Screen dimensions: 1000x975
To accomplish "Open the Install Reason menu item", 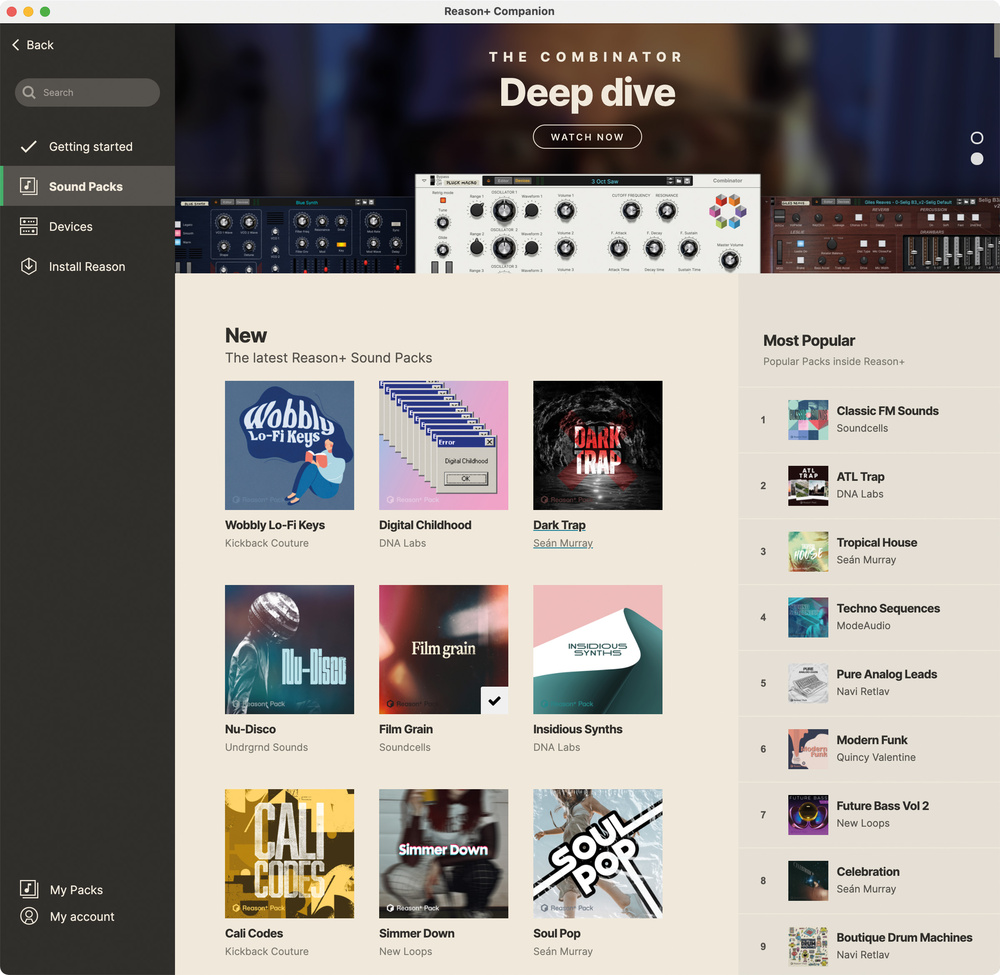I will 87,267.
